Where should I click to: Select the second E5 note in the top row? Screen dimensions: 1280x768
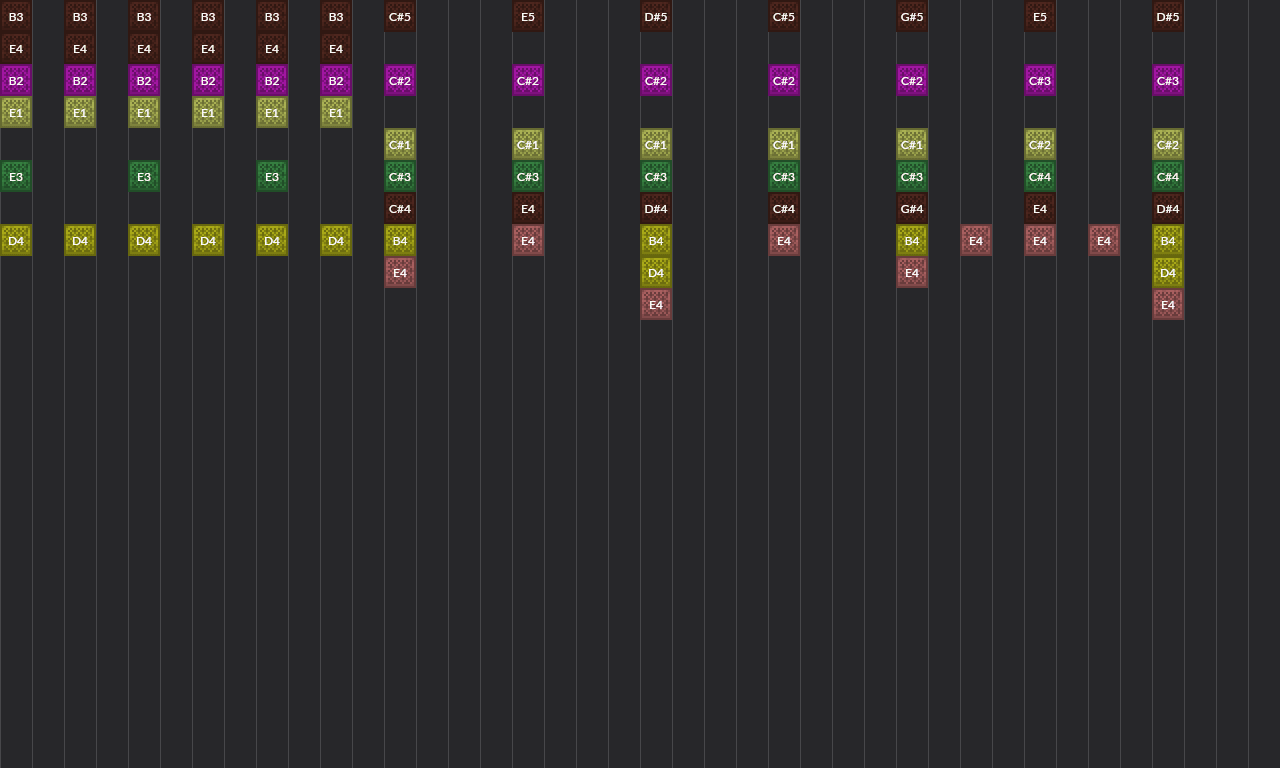tap(1040, 16)
